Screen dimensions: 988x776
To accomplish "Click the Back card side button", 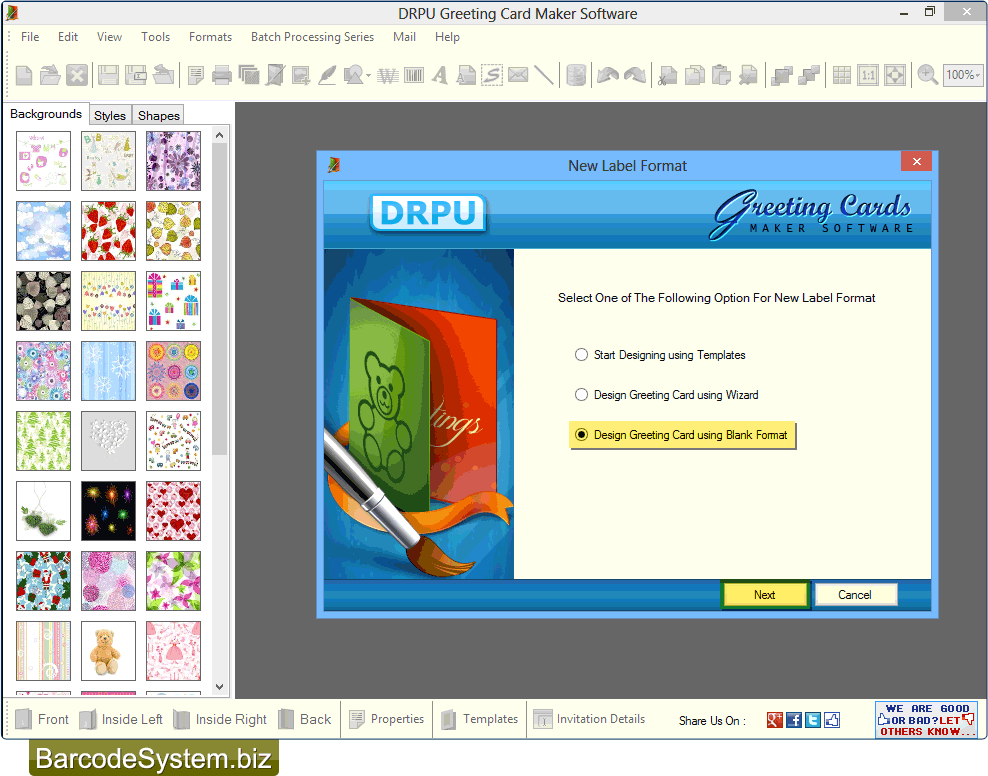I will [305, 719].
